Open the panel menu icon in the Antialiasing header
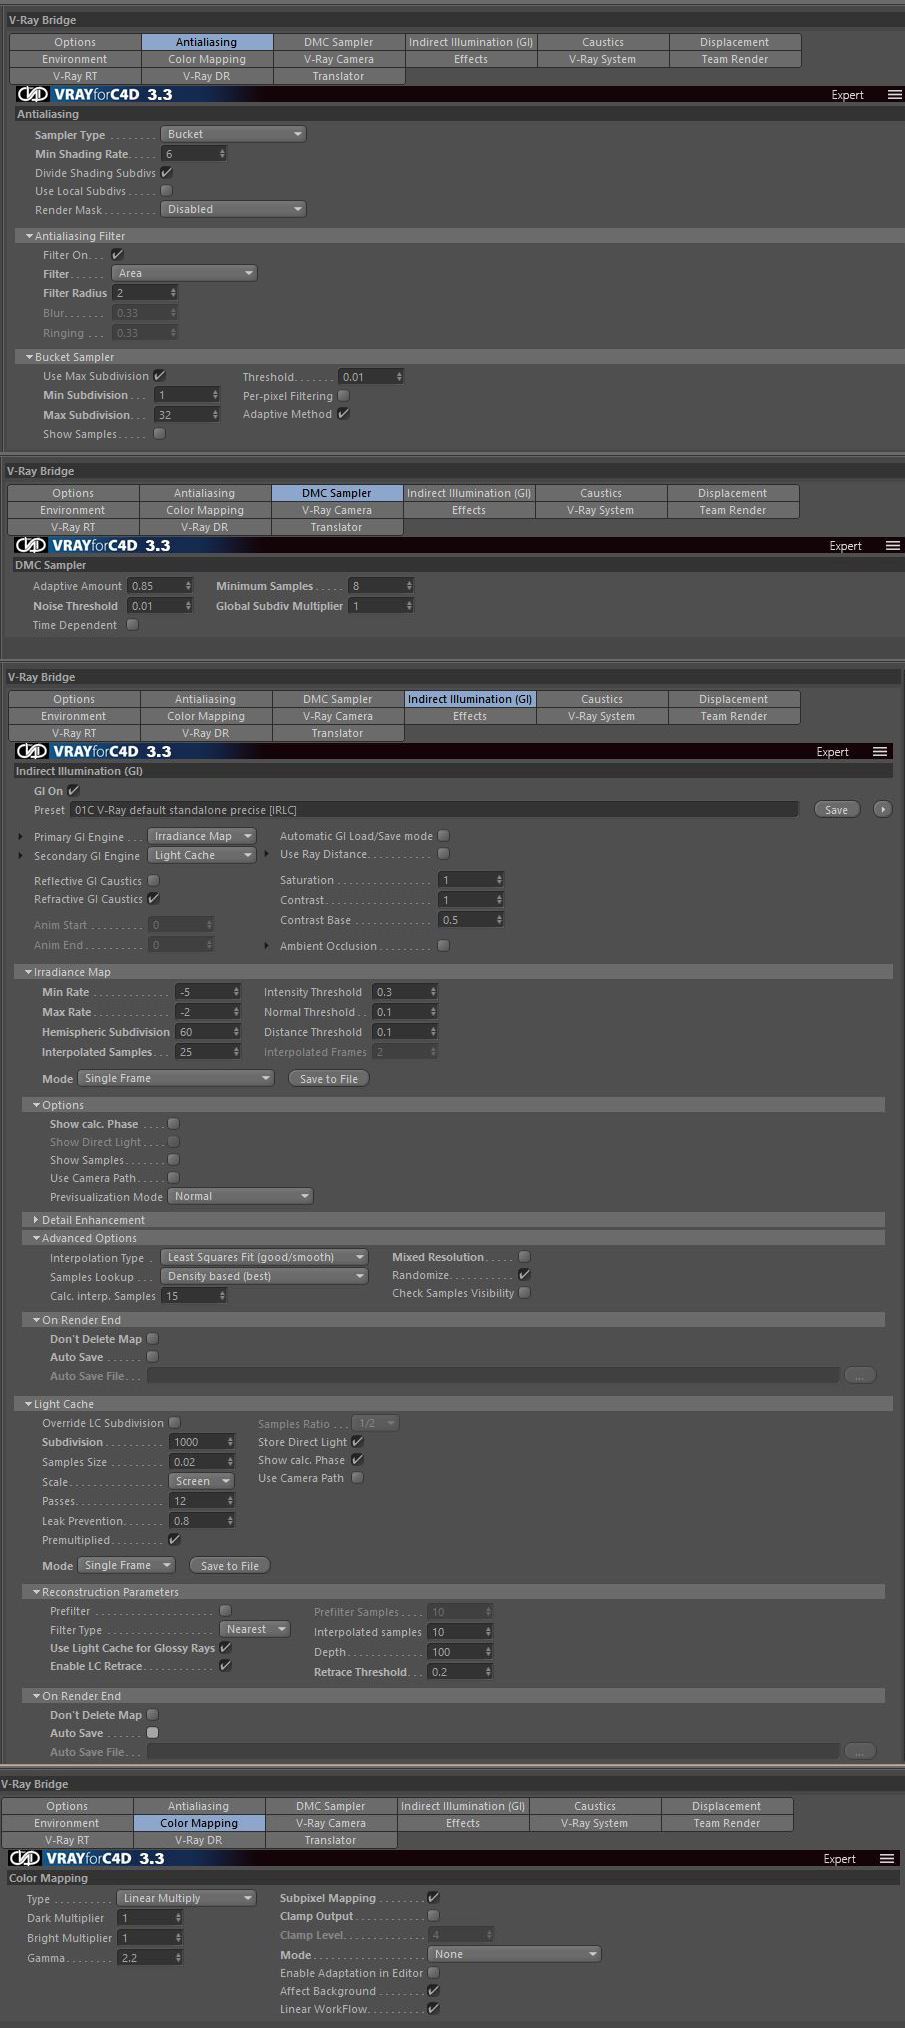The image size is (905, 2028). point(894,95)
